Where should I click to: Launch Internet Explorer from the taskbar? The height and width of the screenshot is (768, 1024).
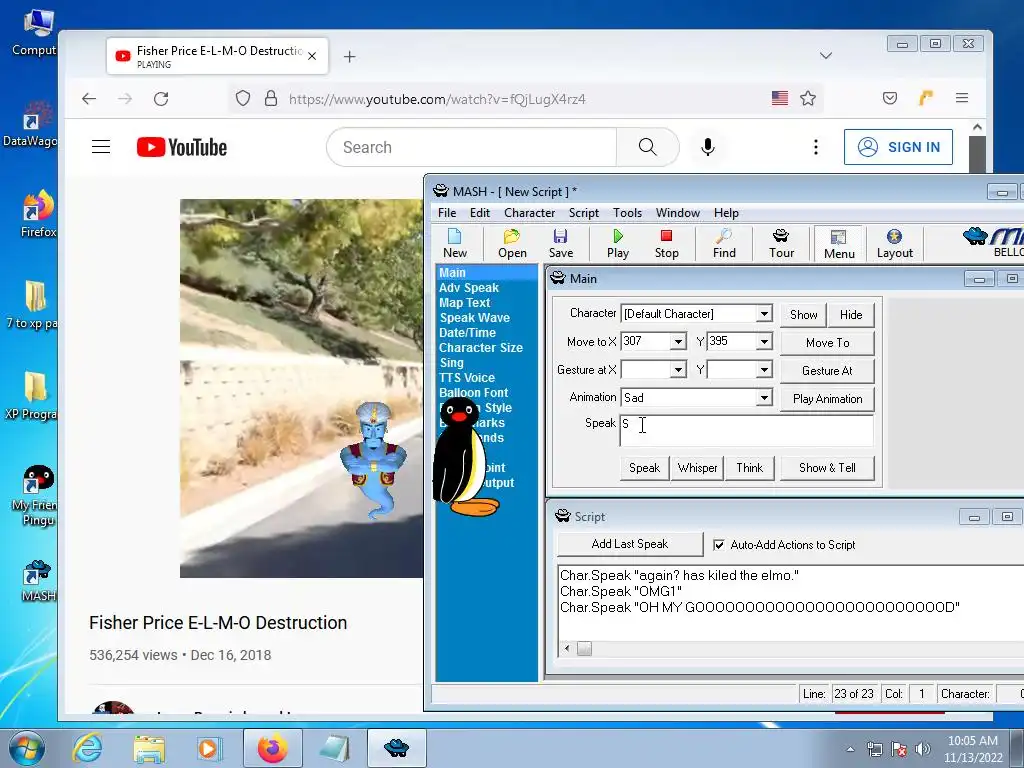[87, 748]
